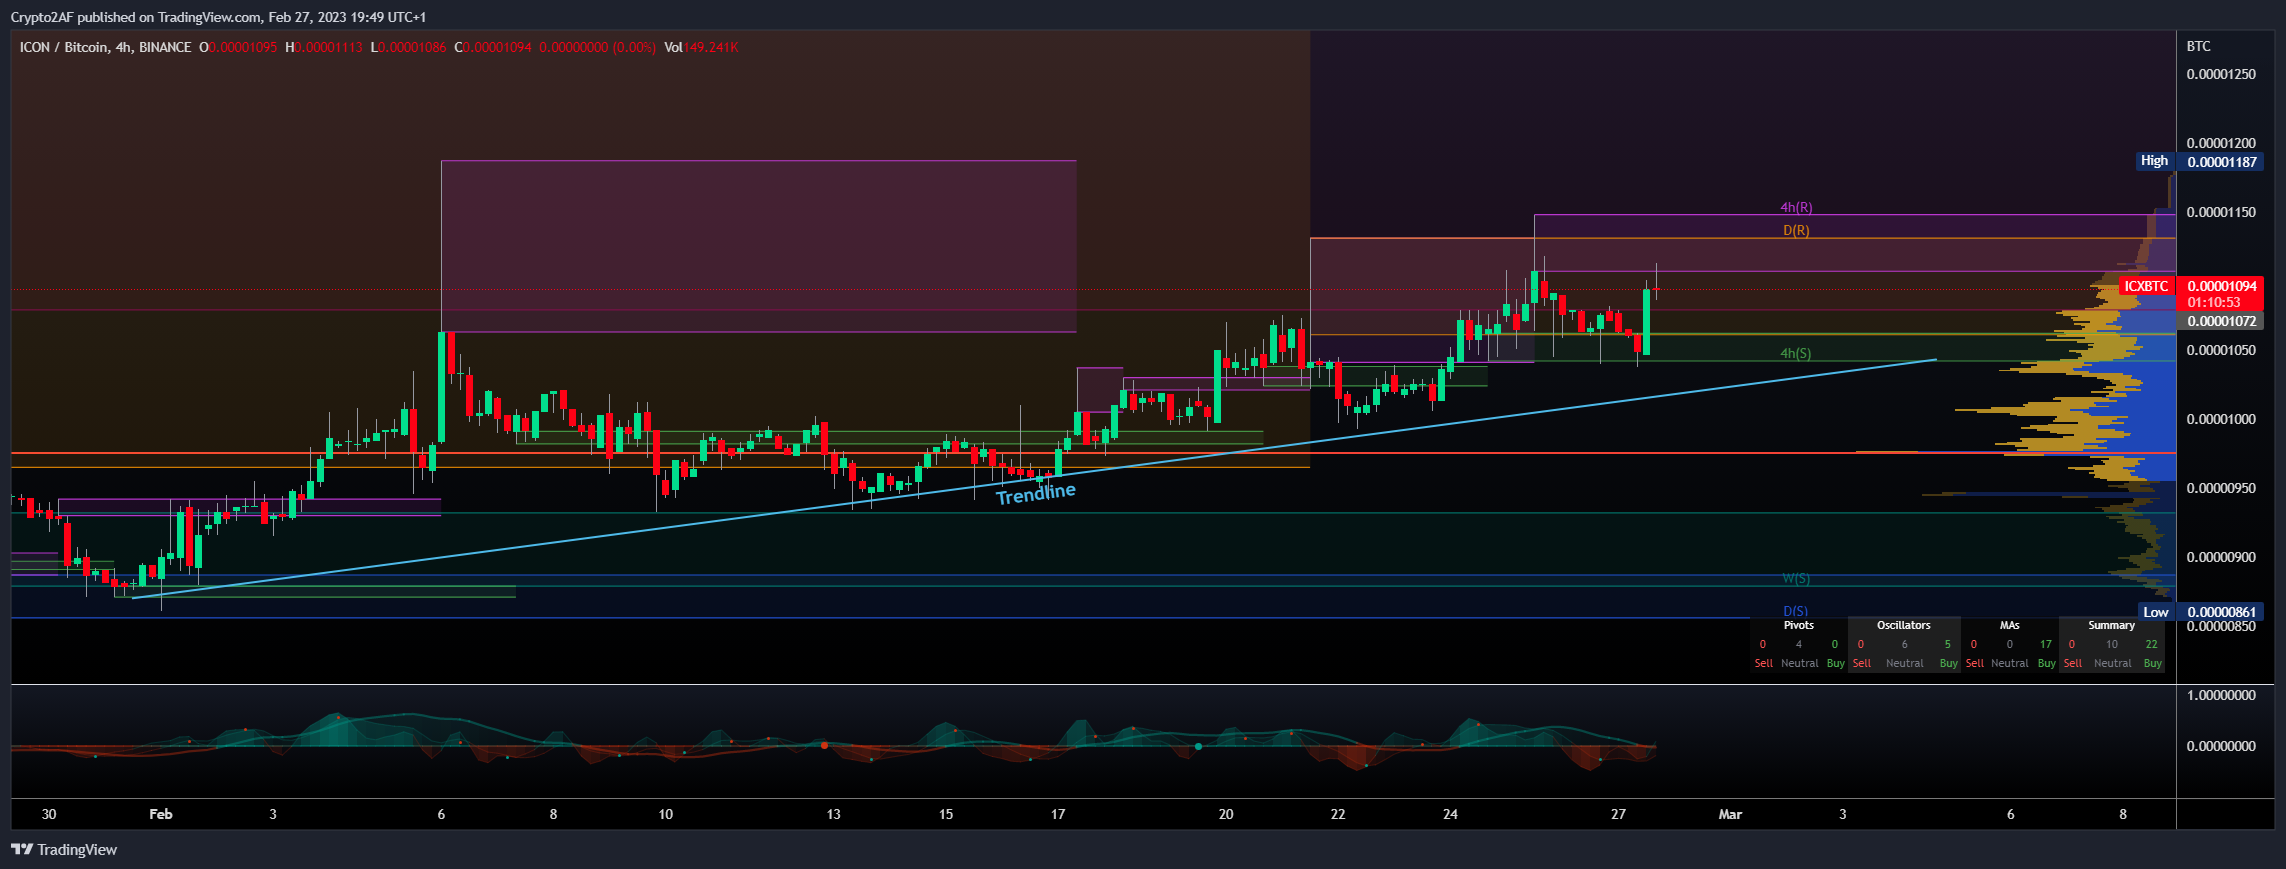This screenshot has width=2286, height=869.
Task: Click the red ICXBTC symbol tag
Action: pyautogui.click(x=2146, y=286)
